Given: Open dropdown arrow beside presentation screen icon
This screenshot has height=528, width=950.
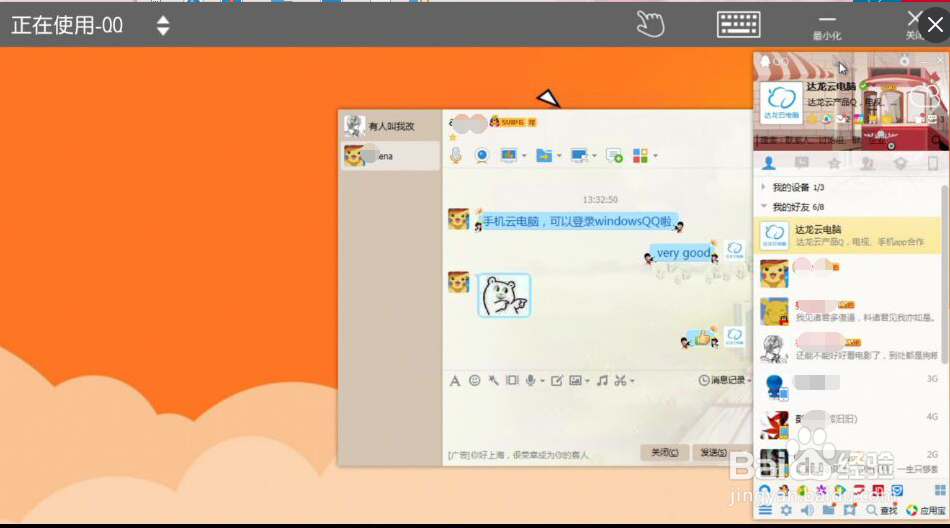Looking at the screenshot, I should (524, 156).
